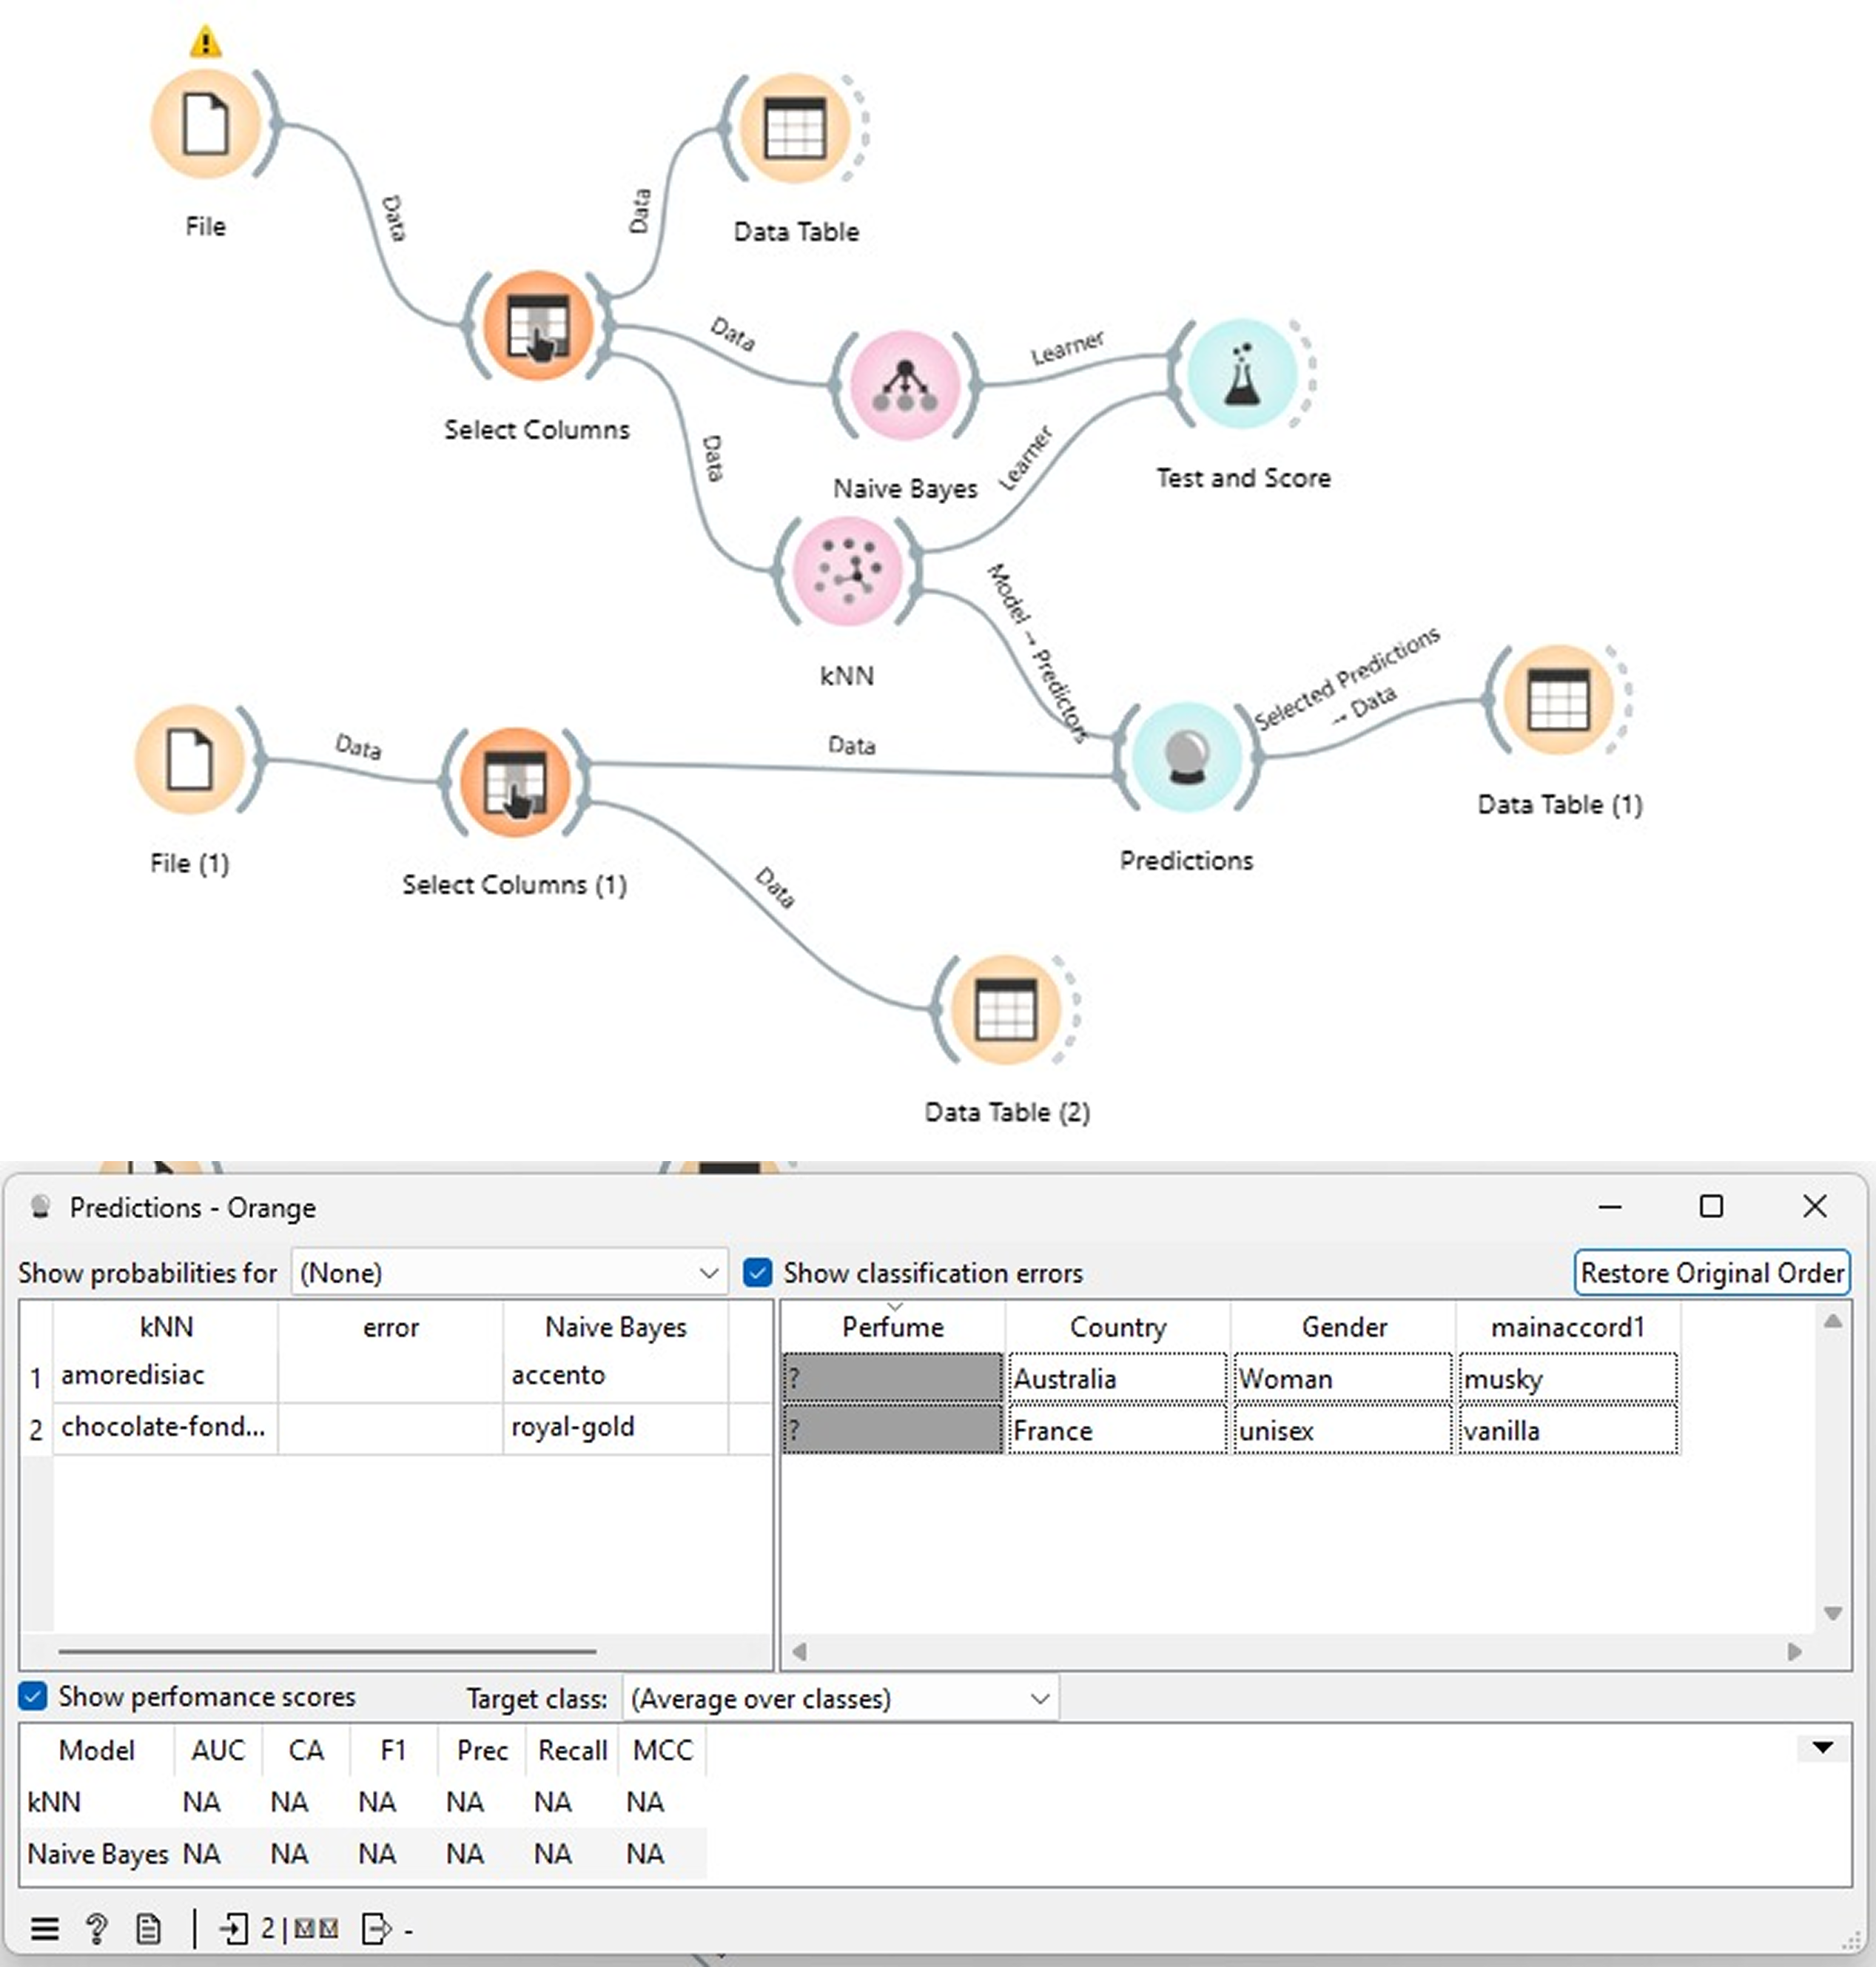Sort by kNN column header
Image resolution: width=1876 pixels, height=1967 pixels.
166,1327
